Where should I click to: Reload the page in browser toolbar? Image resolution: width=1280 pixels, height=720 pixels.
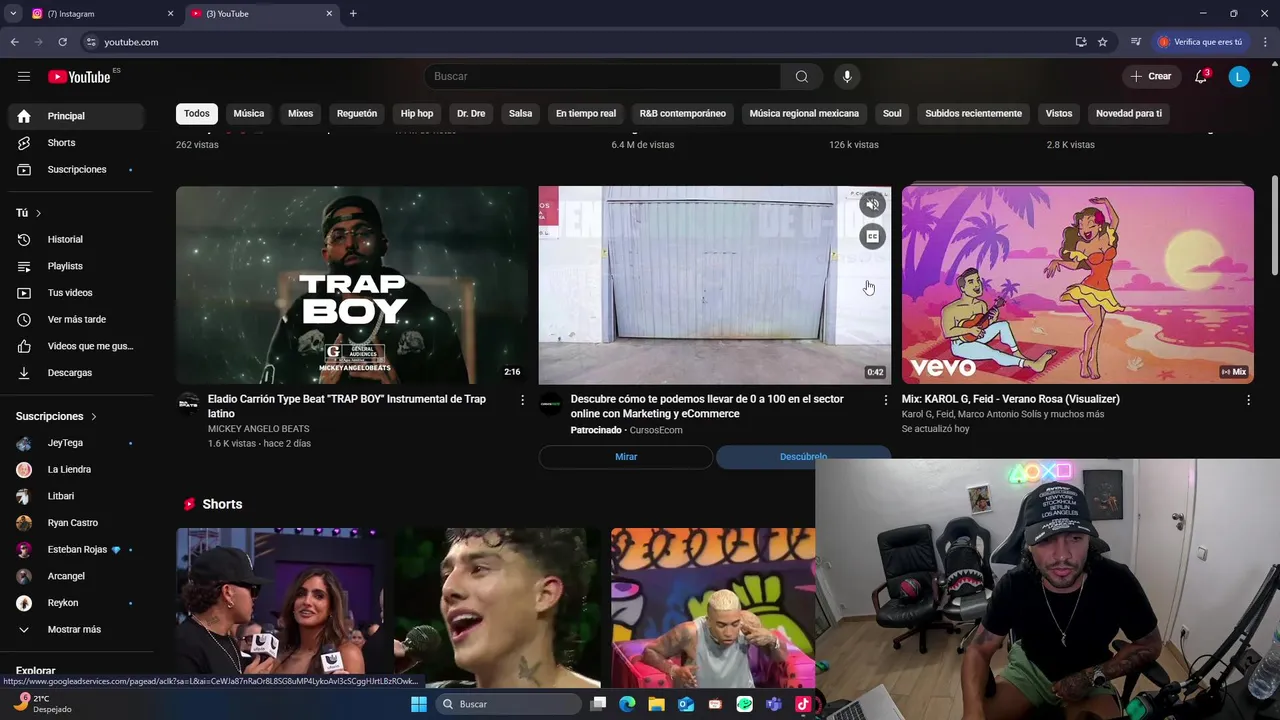(x=62, y=42)
